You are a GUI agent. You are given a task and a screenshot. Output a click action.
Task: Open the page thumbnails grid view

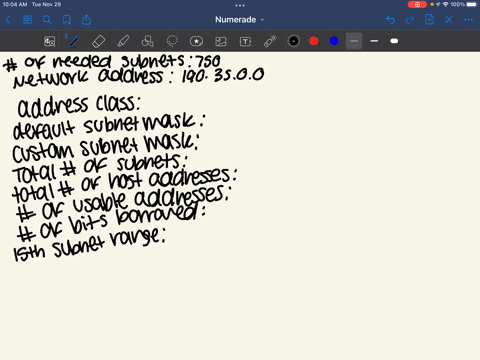pyautogui.click(x=27, y=20)
